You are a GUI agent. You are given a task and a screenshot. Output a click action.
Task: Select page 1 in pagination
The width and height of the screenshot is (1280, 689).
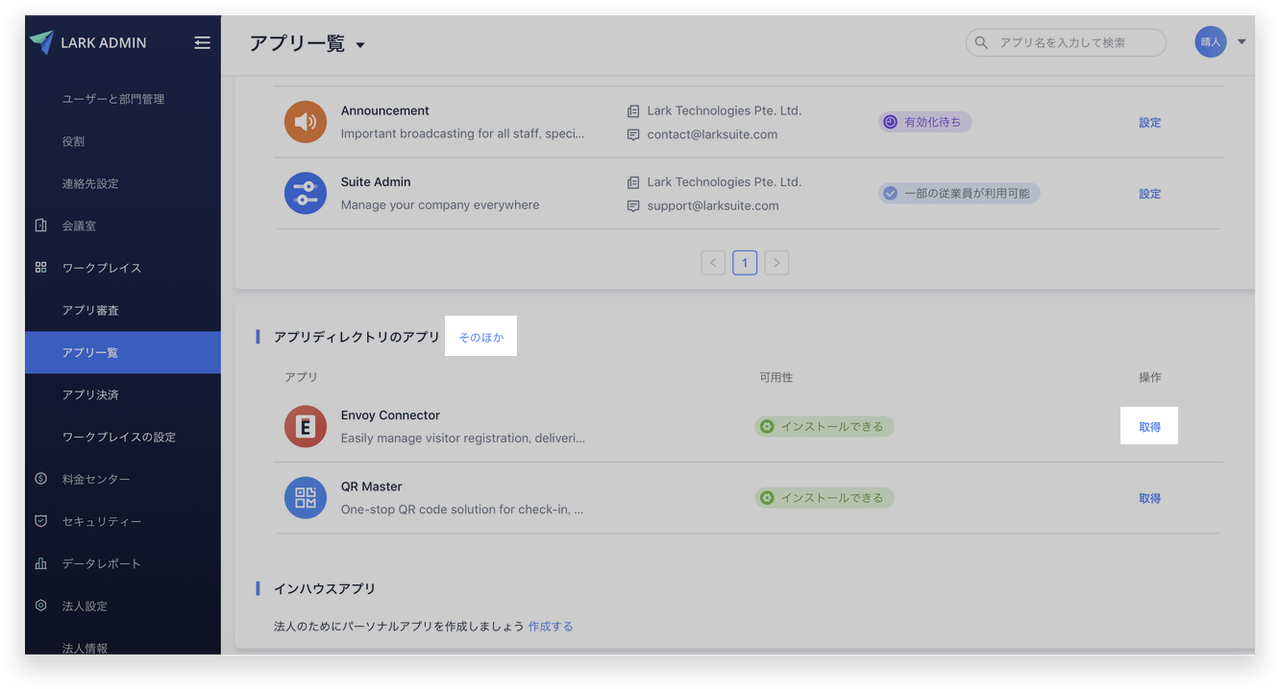[744, 263]
